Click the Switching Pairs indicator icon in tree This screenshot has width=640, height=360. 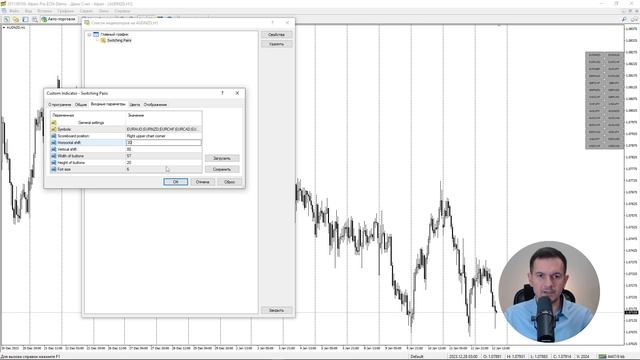coord(103,40)
